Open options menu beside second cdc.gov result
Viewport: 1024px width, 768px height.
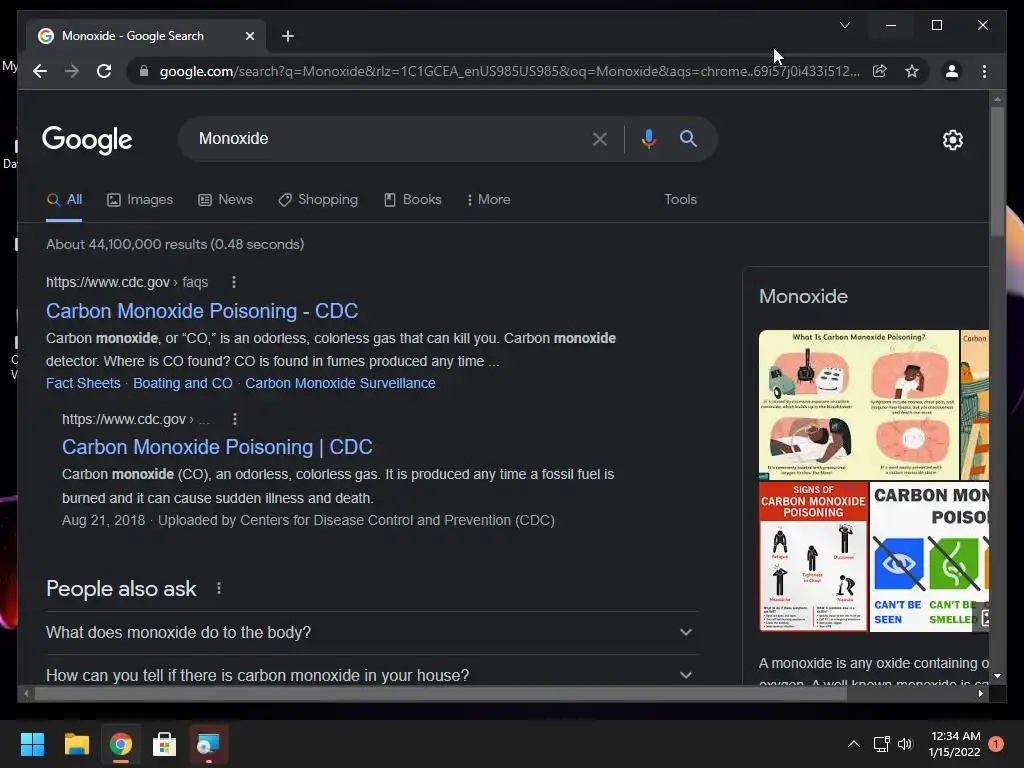point(235,419)
